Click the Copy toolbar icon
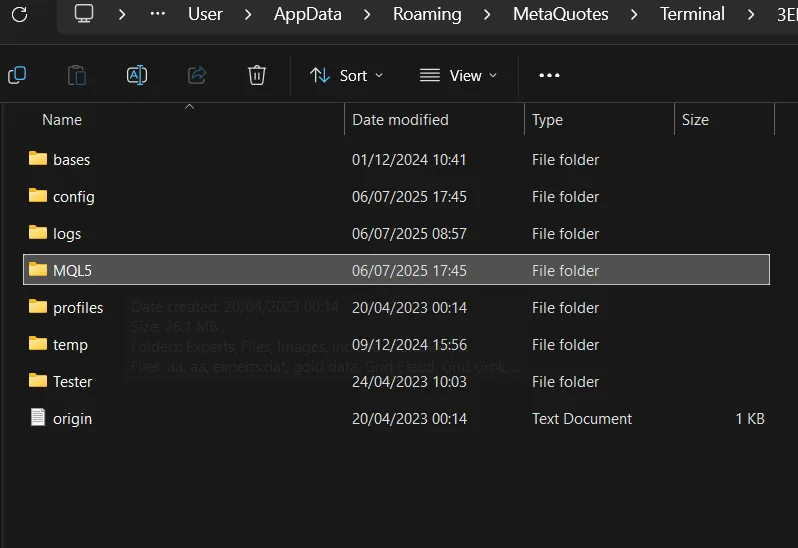798x548 pixels. (17, 75)
